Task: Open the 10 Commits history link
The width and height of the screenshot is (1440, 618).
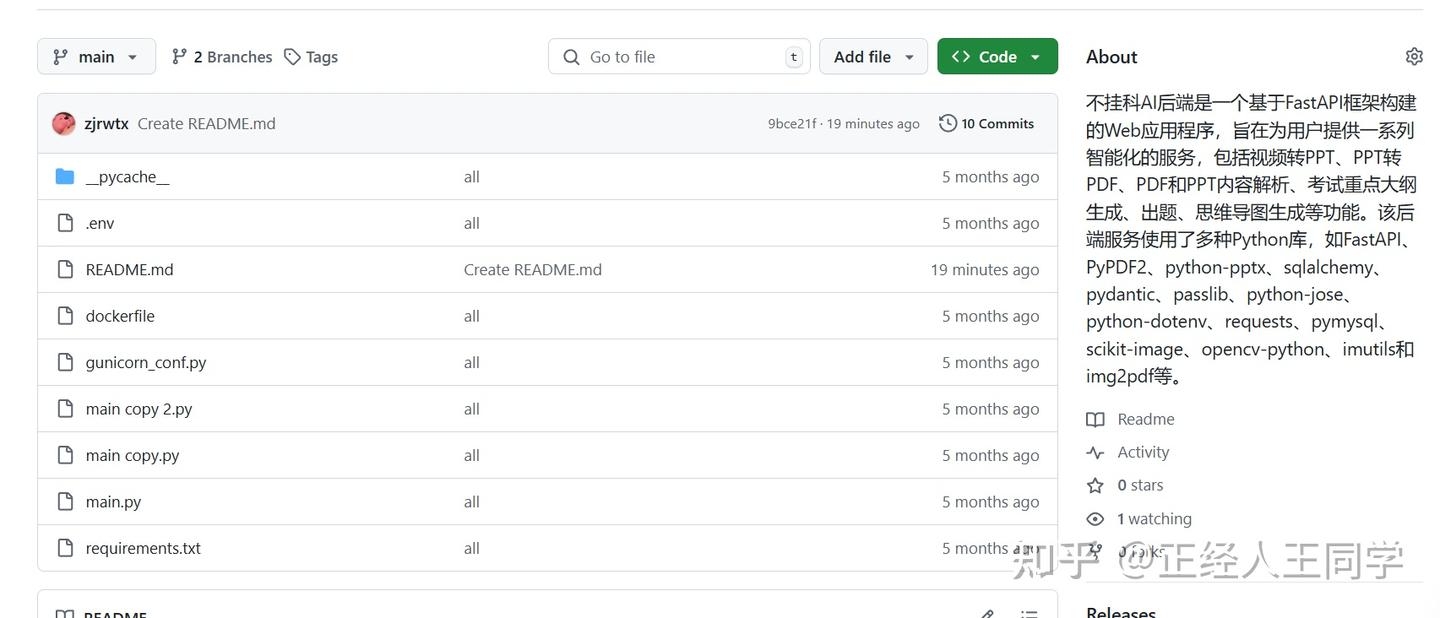Action: [987, 124]
